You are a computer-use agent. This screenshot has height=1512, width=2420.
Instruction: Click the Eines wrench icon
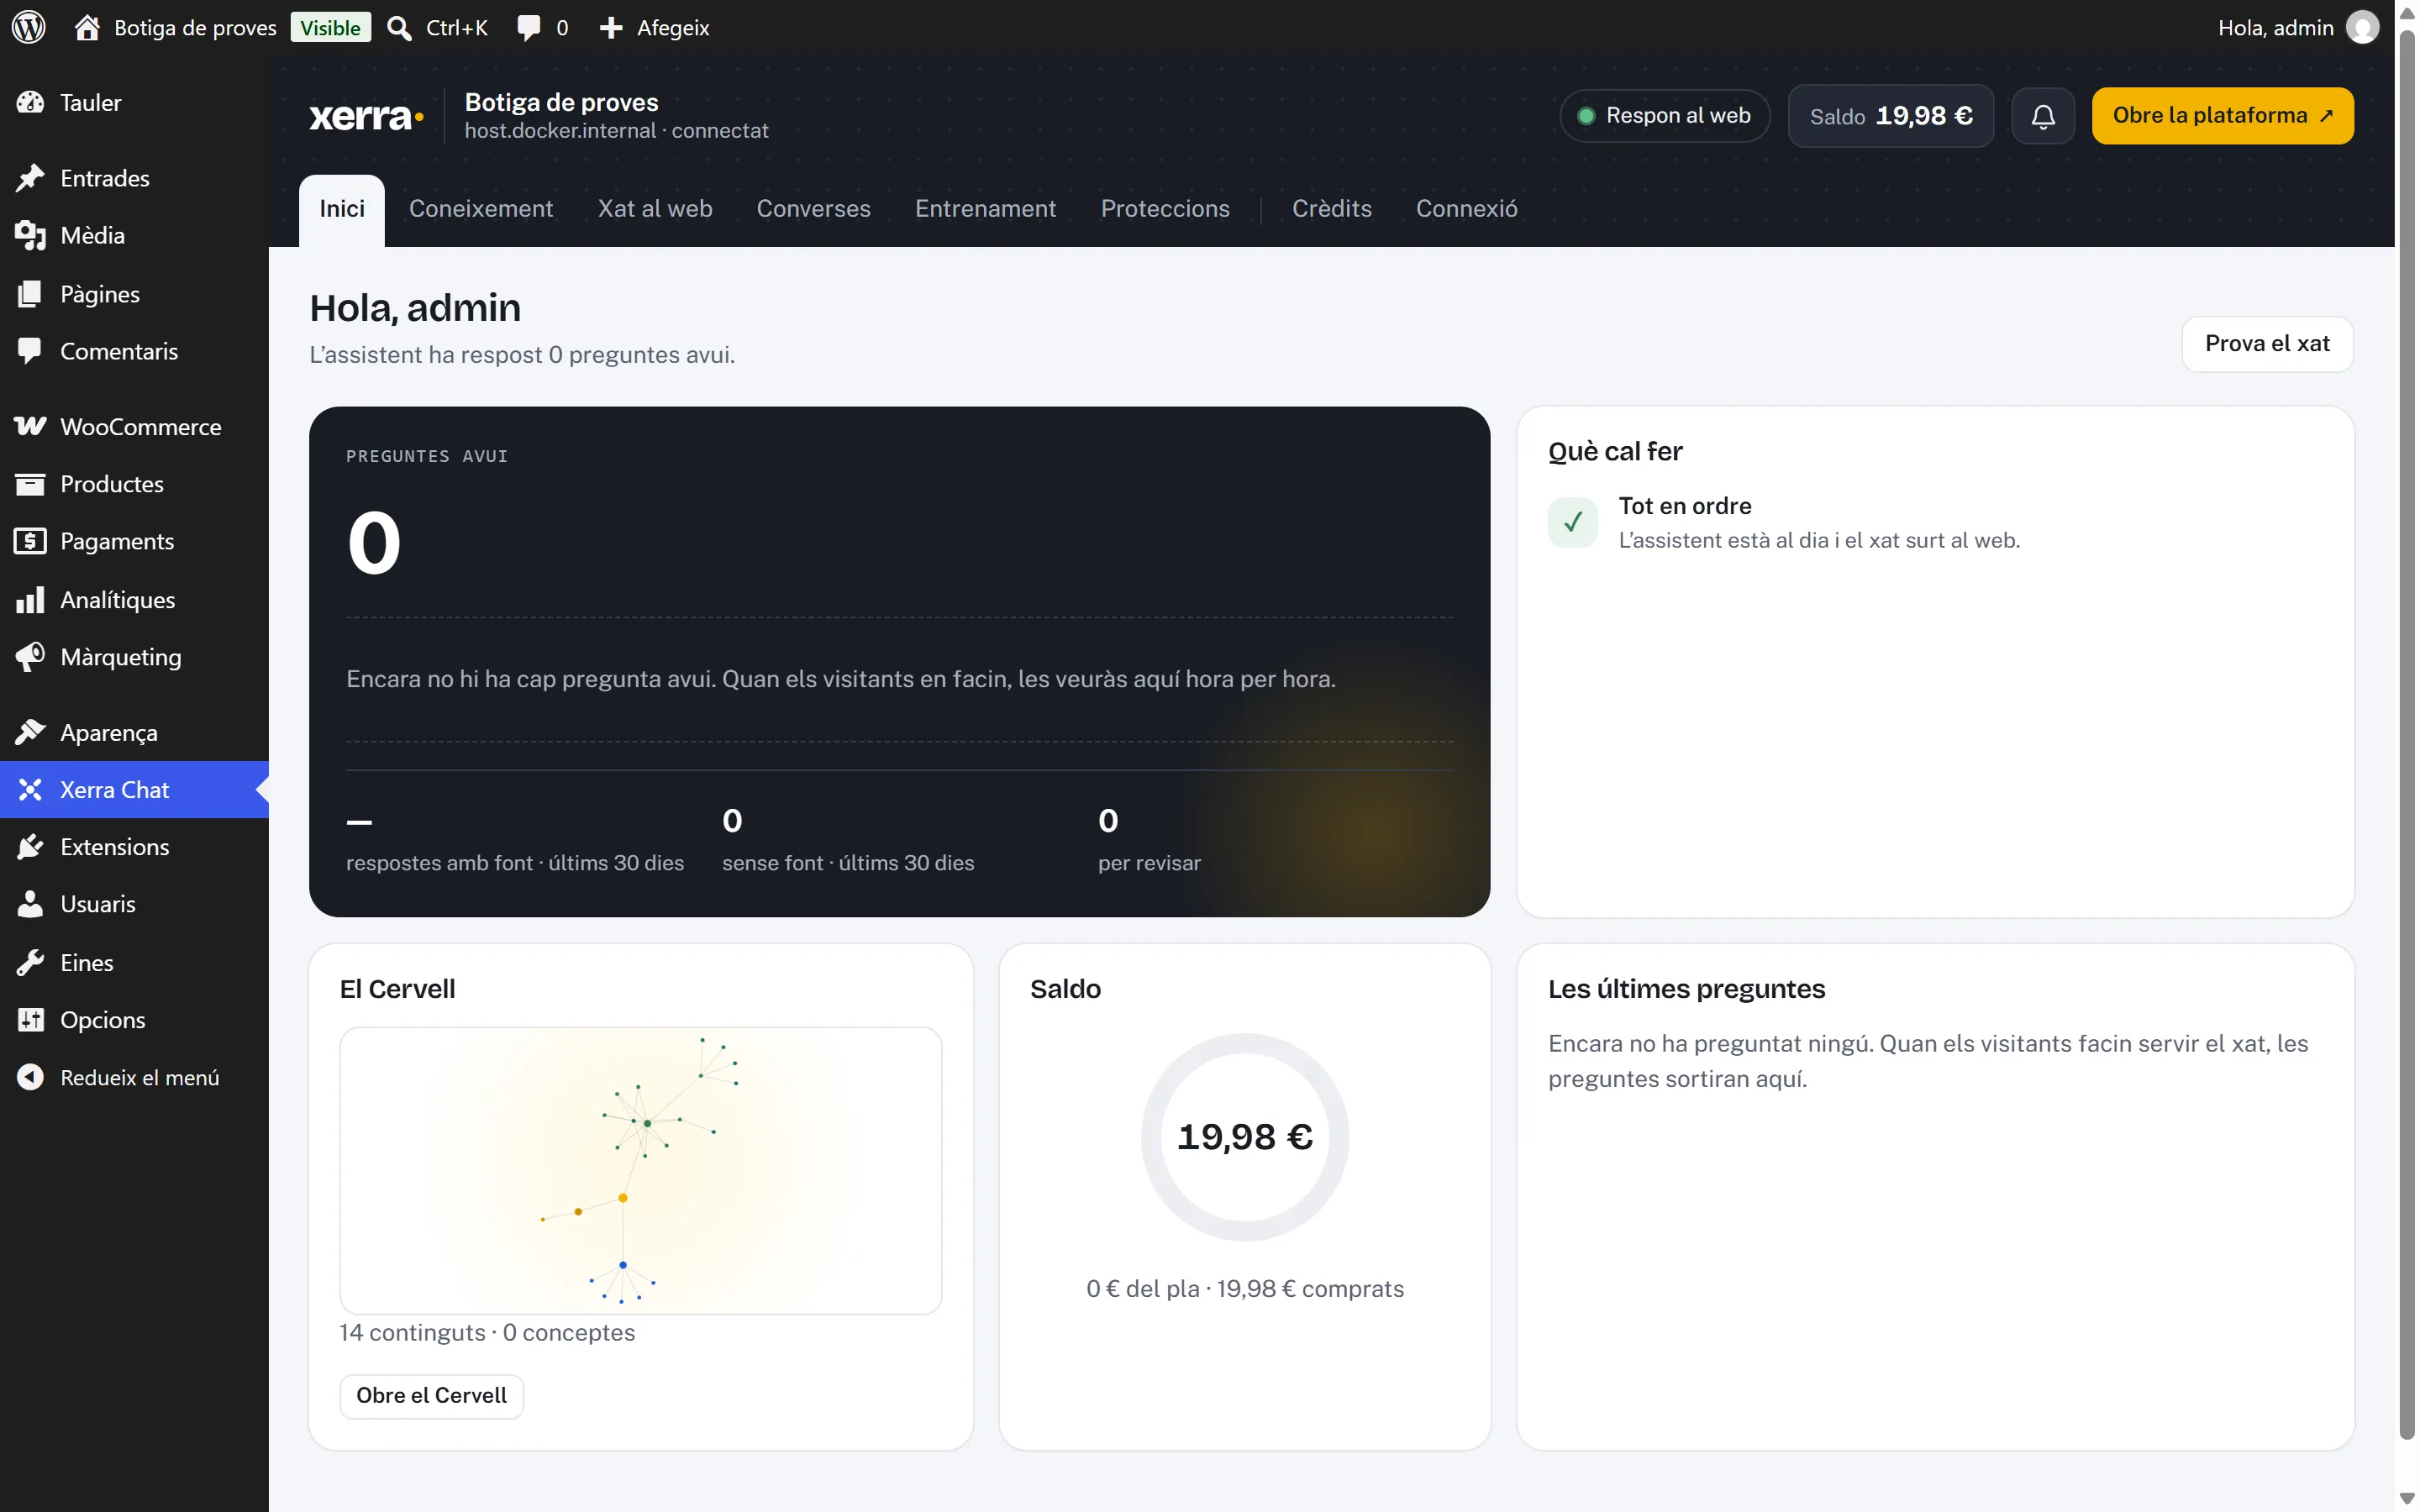click(30, 962)
